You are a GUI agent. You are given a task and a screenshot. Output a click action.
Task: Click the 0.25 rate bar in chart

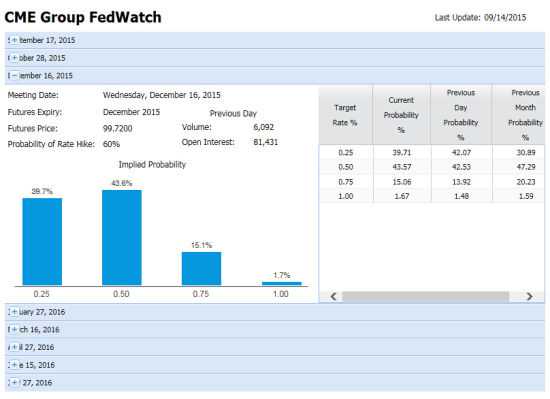coord(42,242)
